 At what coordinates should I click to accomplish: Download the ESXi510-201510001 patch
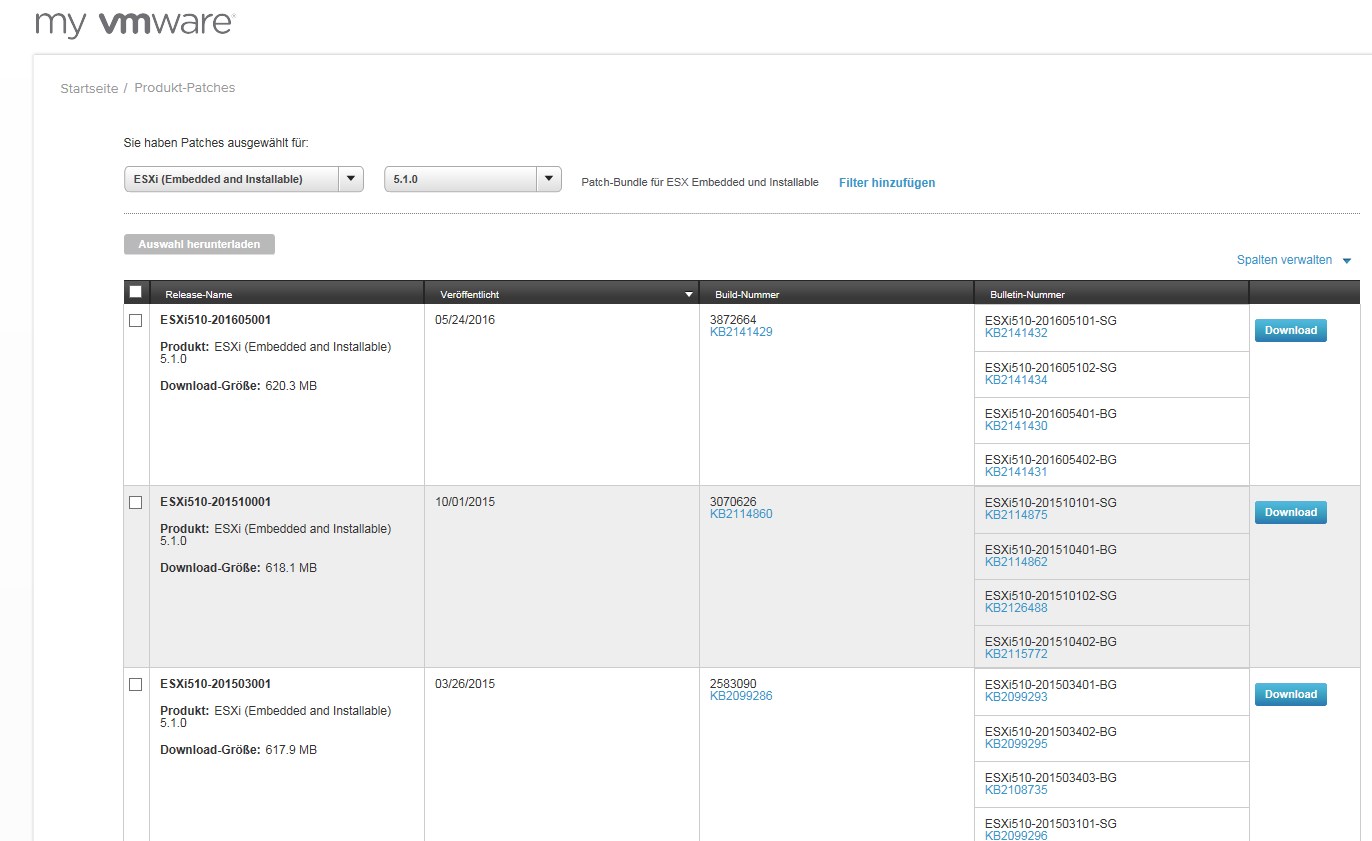click(x=1290, y=513)
